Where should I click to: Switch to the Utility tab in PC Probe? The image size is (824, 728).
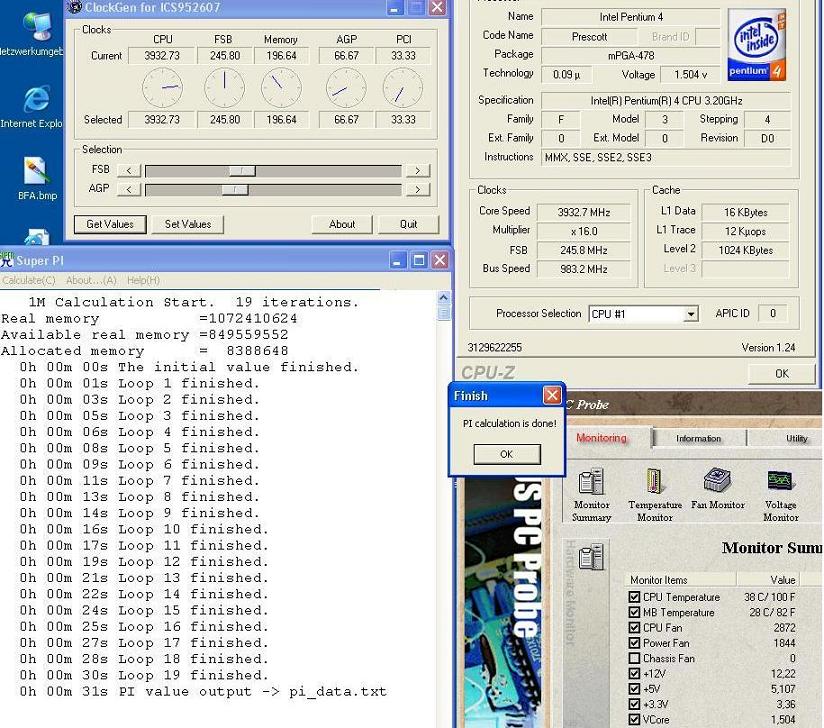pos(796,438)
